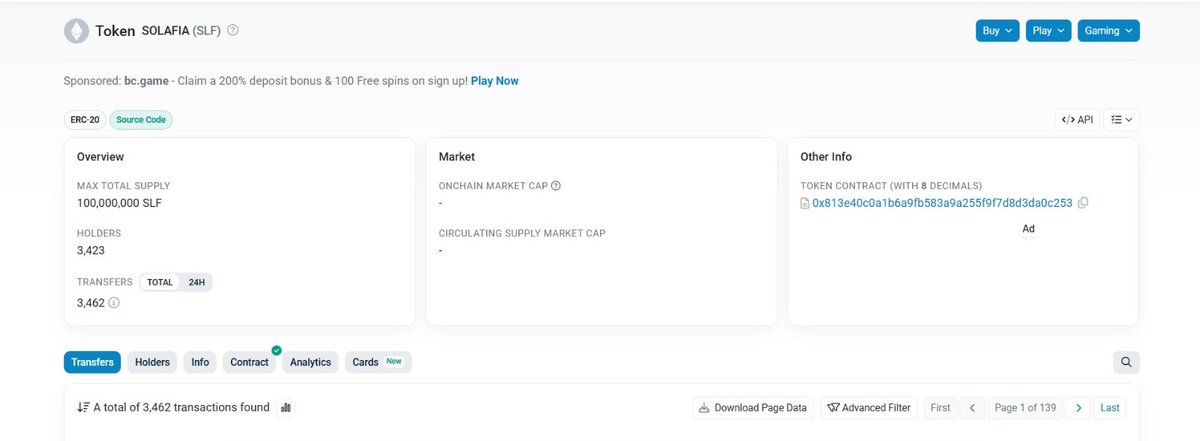Click the contract file icon before the address

click(805, 203)
